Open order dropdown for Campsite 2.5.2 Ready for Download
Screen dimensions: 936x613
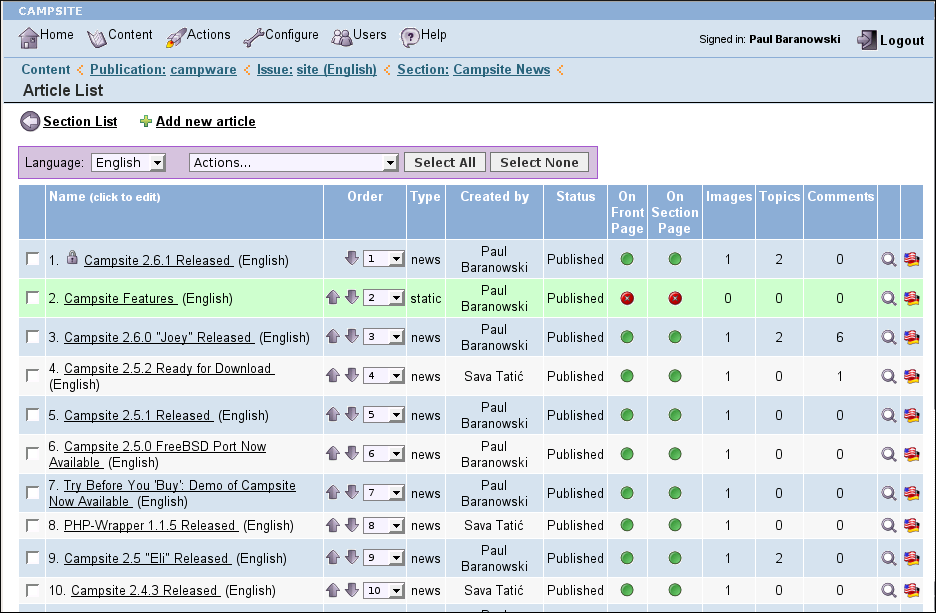[x=384, y=375]
